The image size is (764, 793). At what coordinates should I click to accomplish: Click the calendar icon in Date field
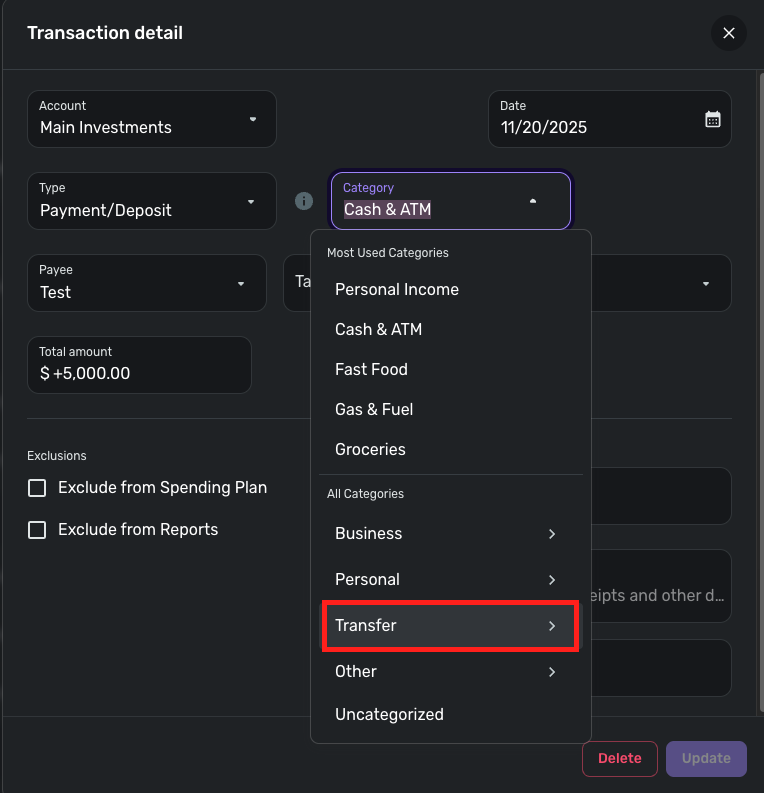coord(712,119)
